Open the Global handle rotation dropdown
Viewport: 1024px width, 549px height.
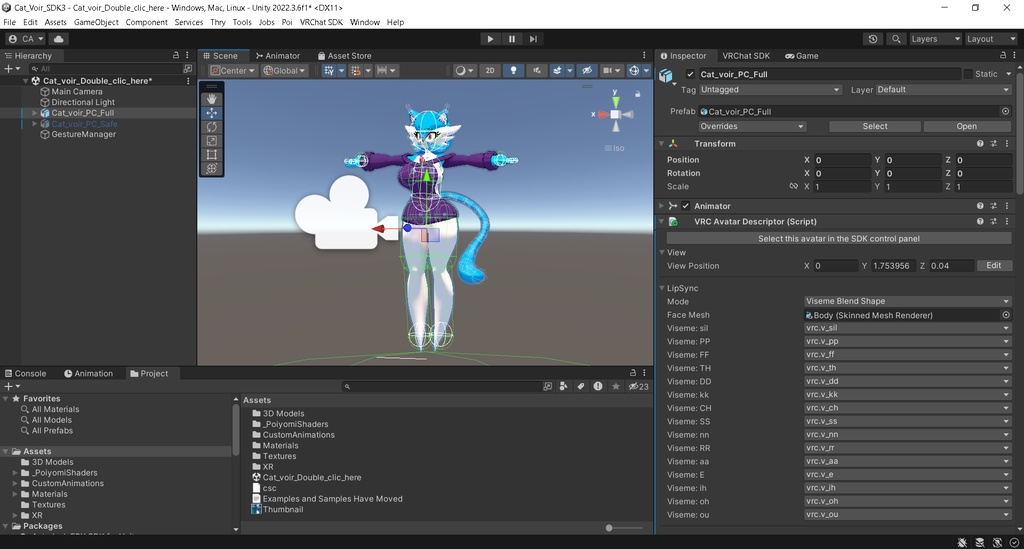pyautogui.click(x=284, y=71)
